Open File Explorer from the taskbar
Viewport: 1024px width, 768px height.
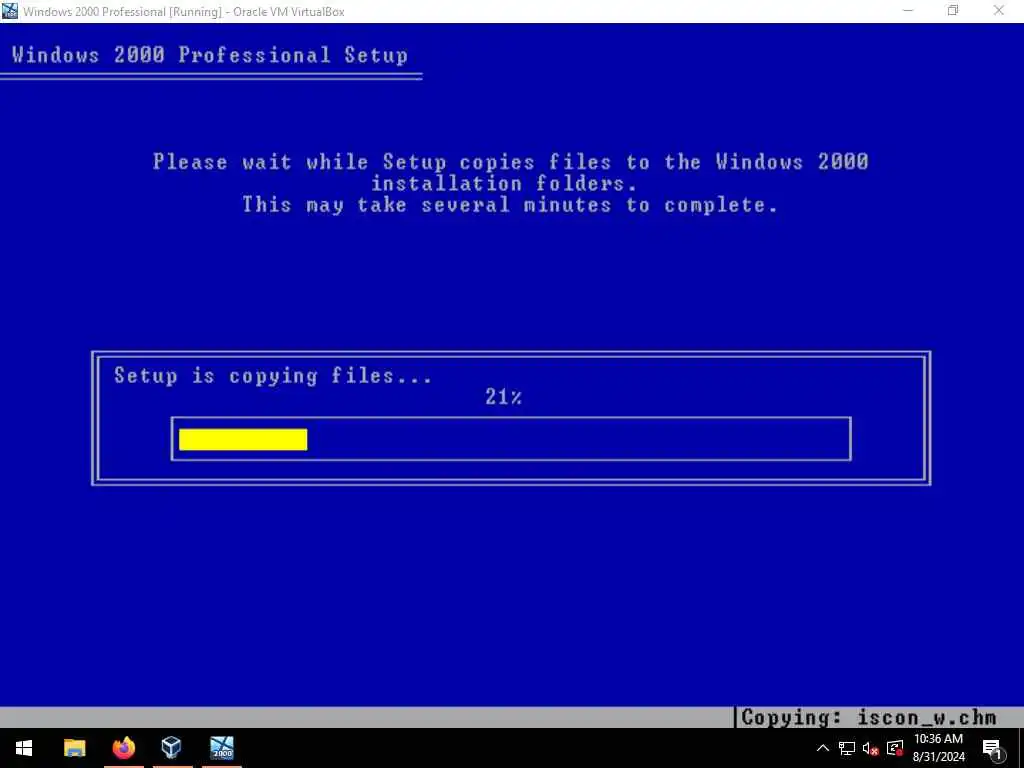(x=74, y=748)
